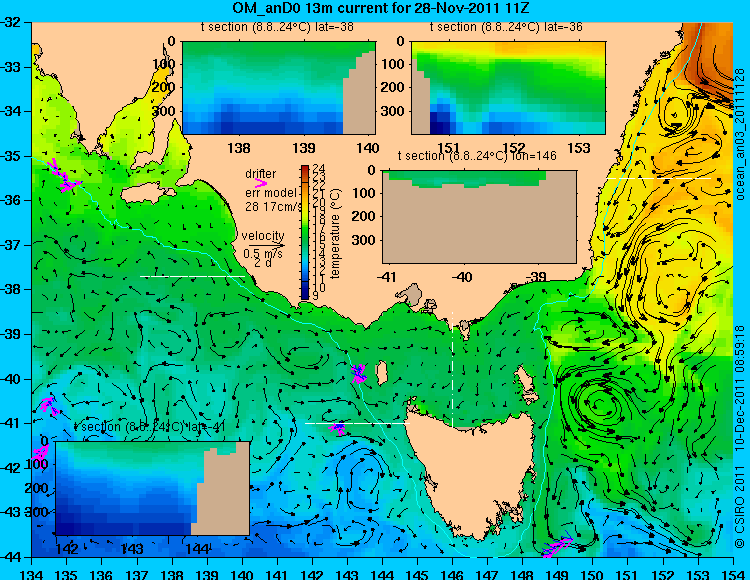Click the "10-Dec-2011 08:59:18" timestamp
This screenshot has height=580, width=750.
point(740,388)
